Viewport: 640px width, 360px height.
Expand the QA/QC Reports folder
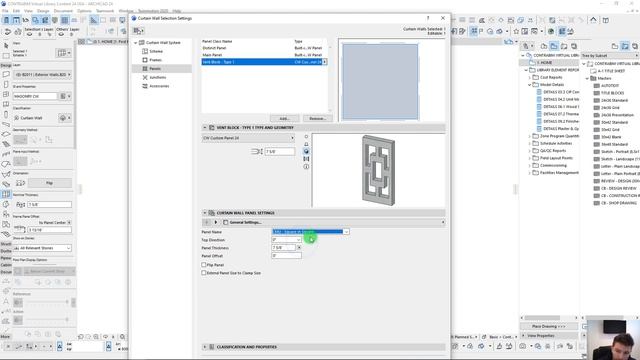pos(529,151)
